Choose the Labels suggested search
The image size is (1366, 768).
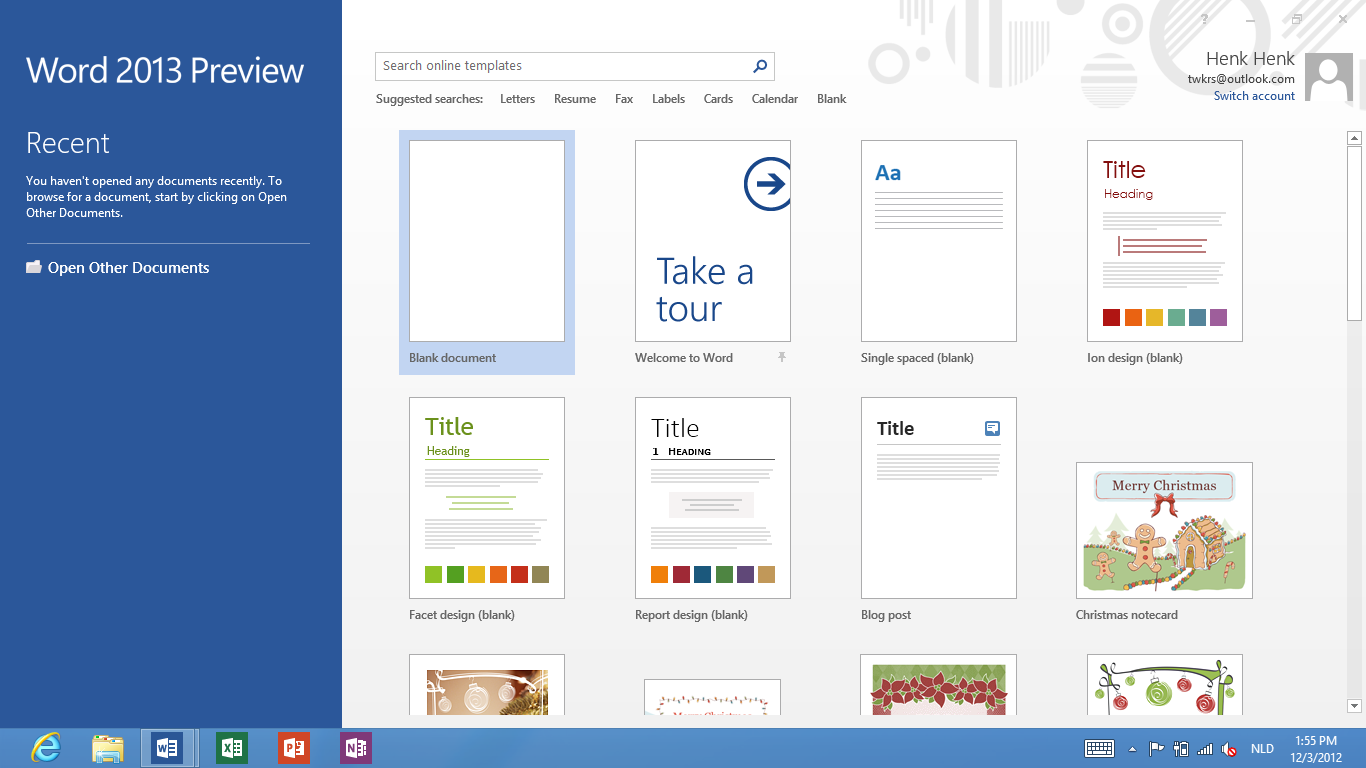(x=668, y=99)
